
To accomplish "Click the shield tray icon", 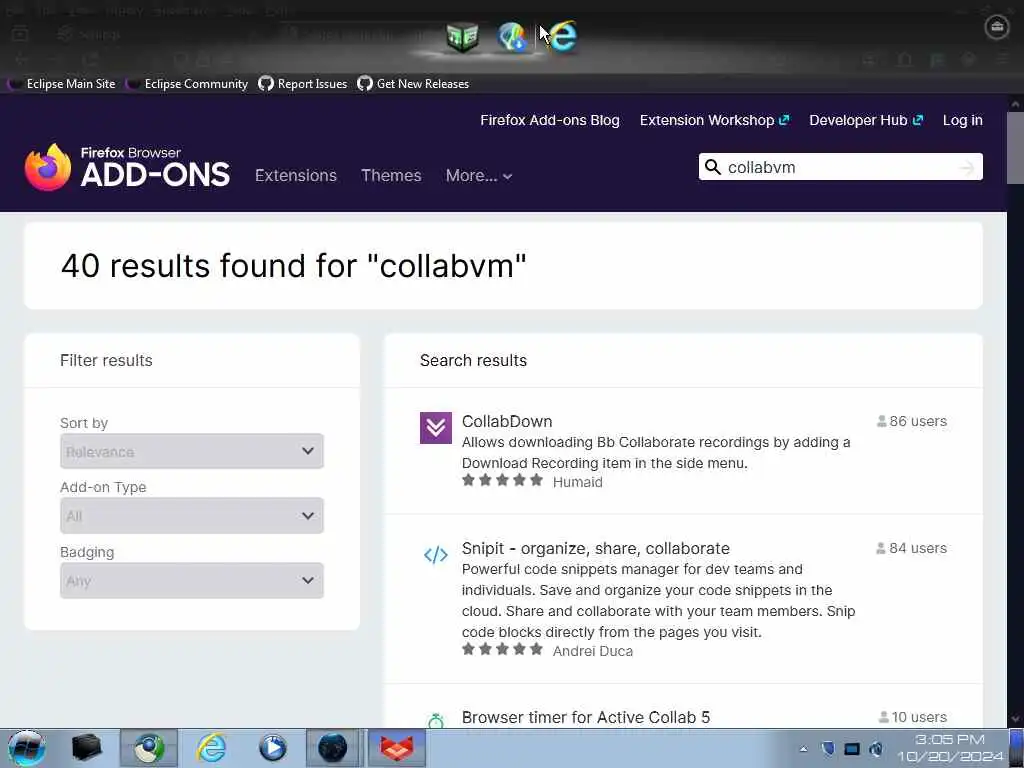I will click(827, 748).
